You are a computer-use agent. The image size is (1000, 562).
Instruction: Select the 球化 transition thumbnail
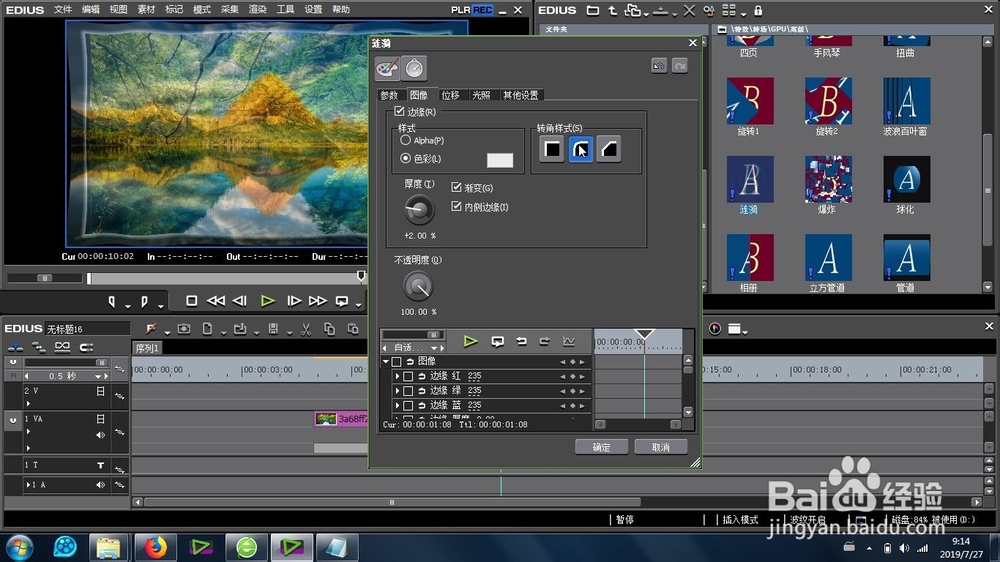[906, 179]
